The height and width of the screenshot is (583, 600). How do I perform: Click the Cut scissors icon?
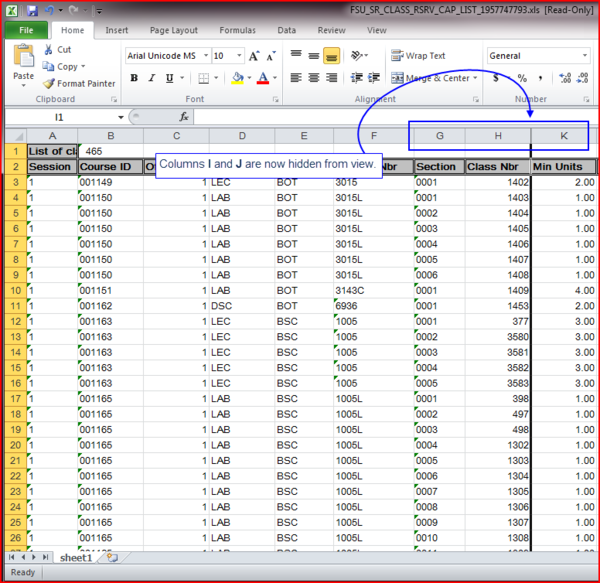[x=49, y=49]
